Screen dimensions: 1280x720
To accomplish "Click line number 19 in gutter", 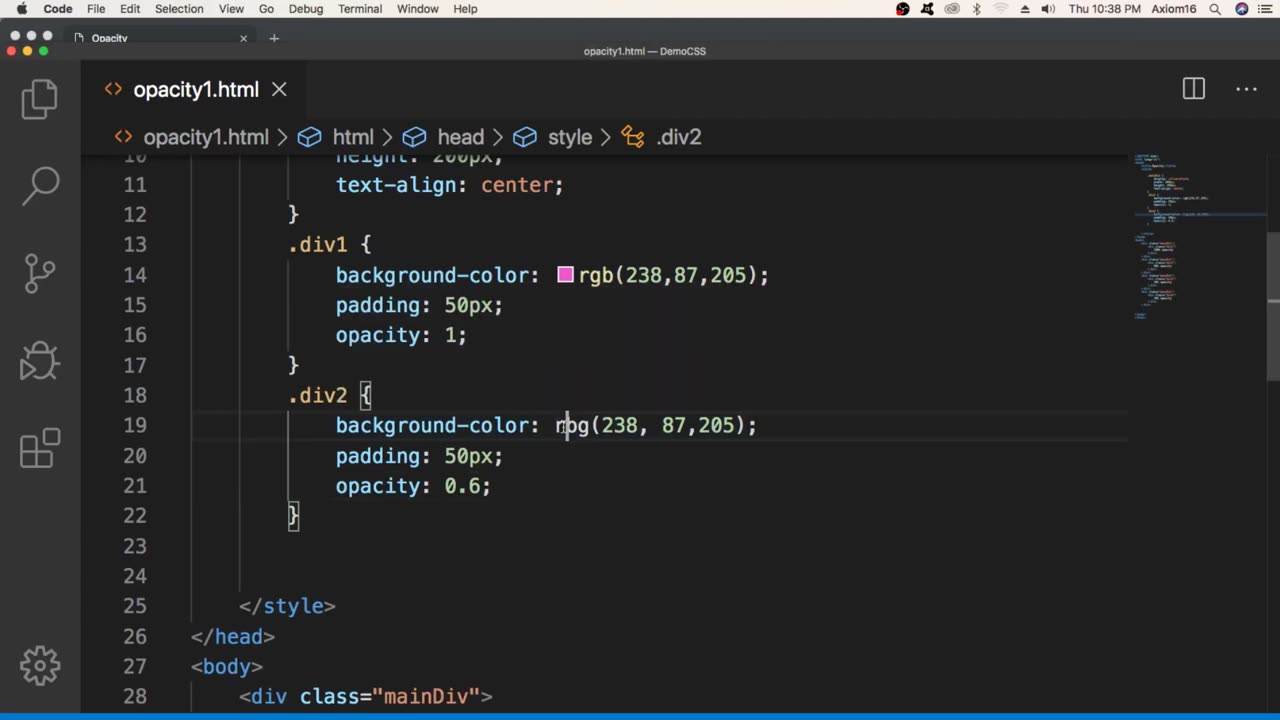I will 135,425.
